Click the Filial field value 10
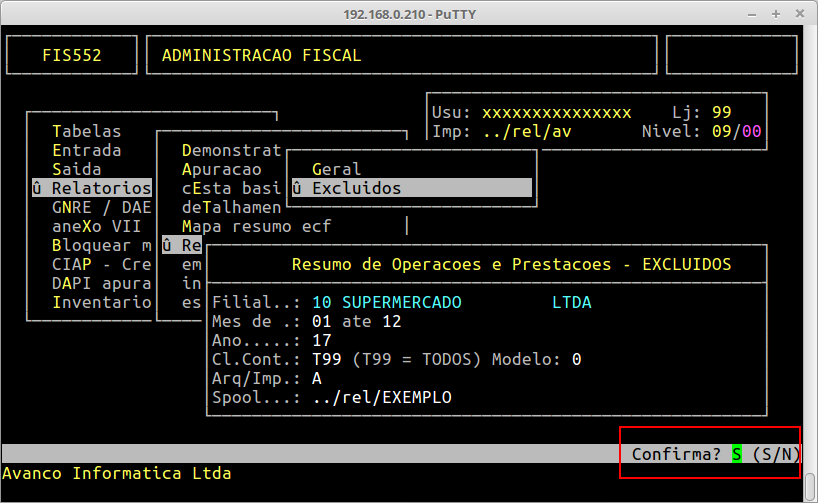This screenshot has width=818, height=503. (321, 302)
